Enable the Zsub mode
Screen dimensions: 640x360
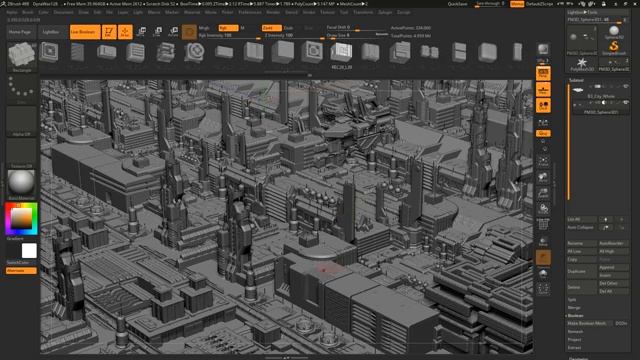pyautogui.click(x=289, y=28)
